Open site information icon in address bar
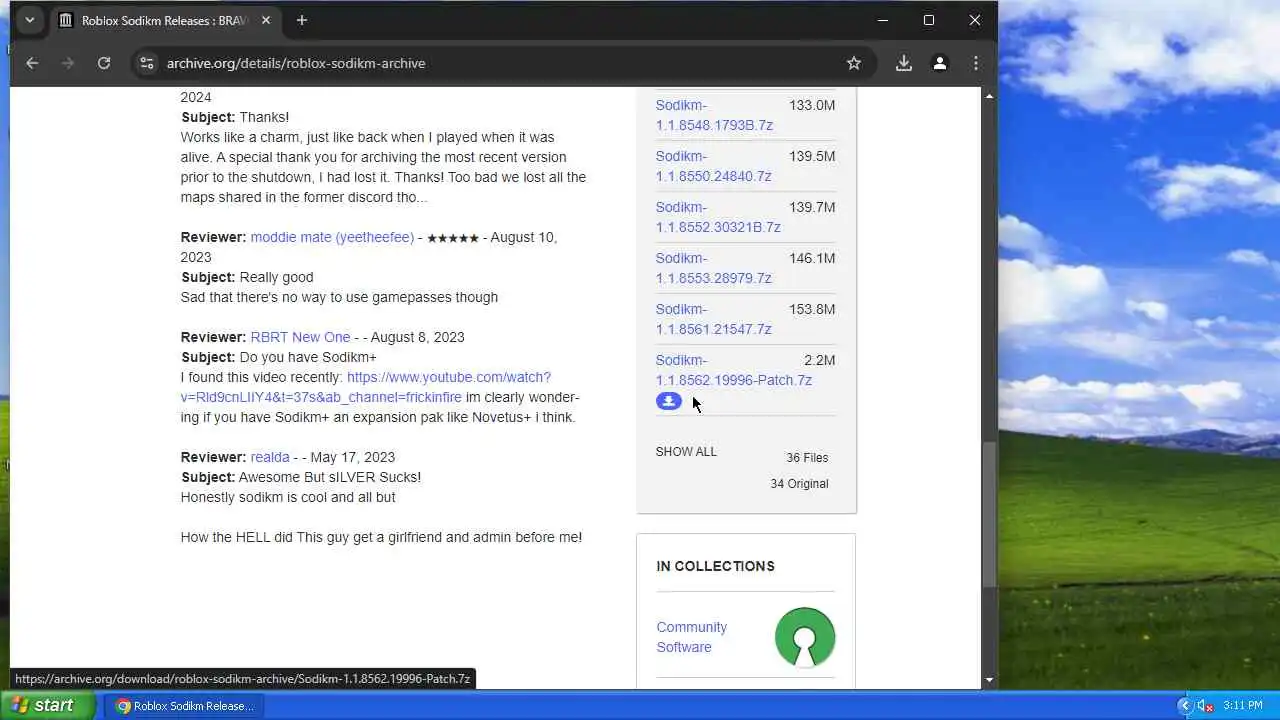 click(147, 63)
